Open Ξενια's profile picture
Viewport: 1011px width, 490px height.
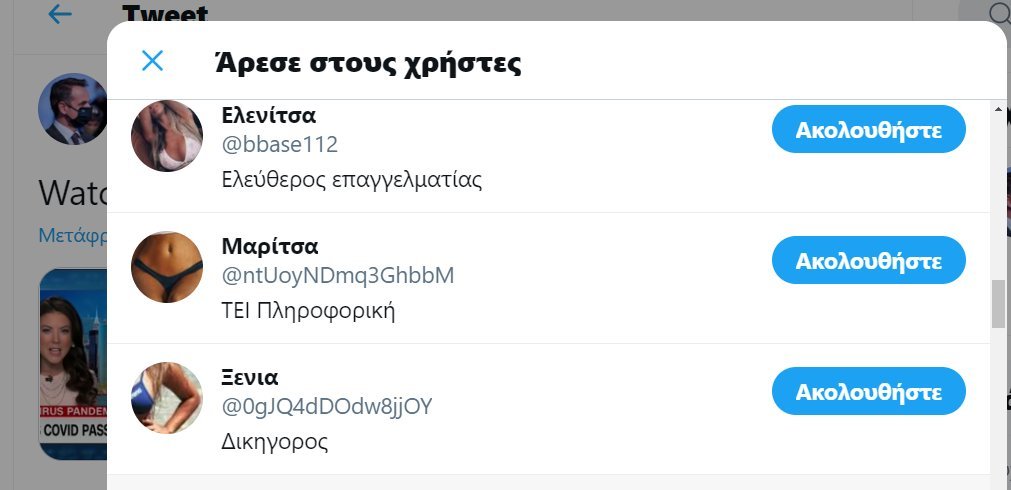167,398
